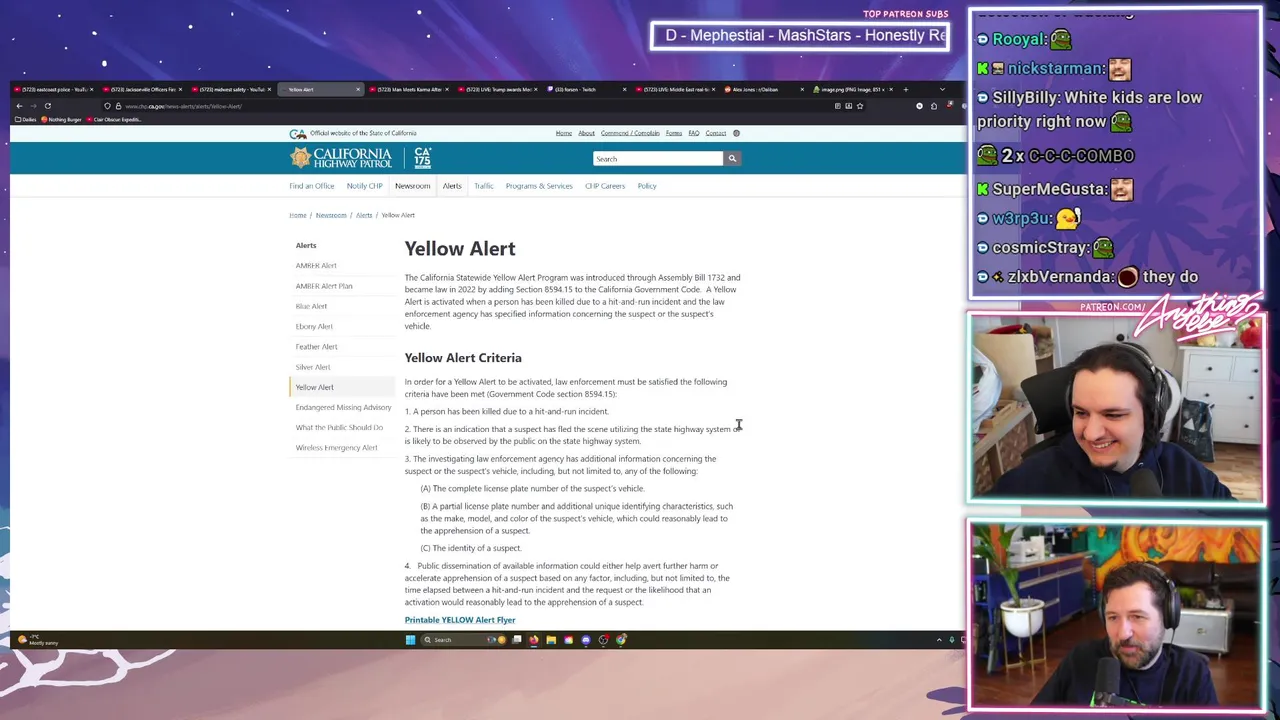Click the site search magnifier button
Viewport: 1280px width, 720px height.
click(x=732, y=159)
